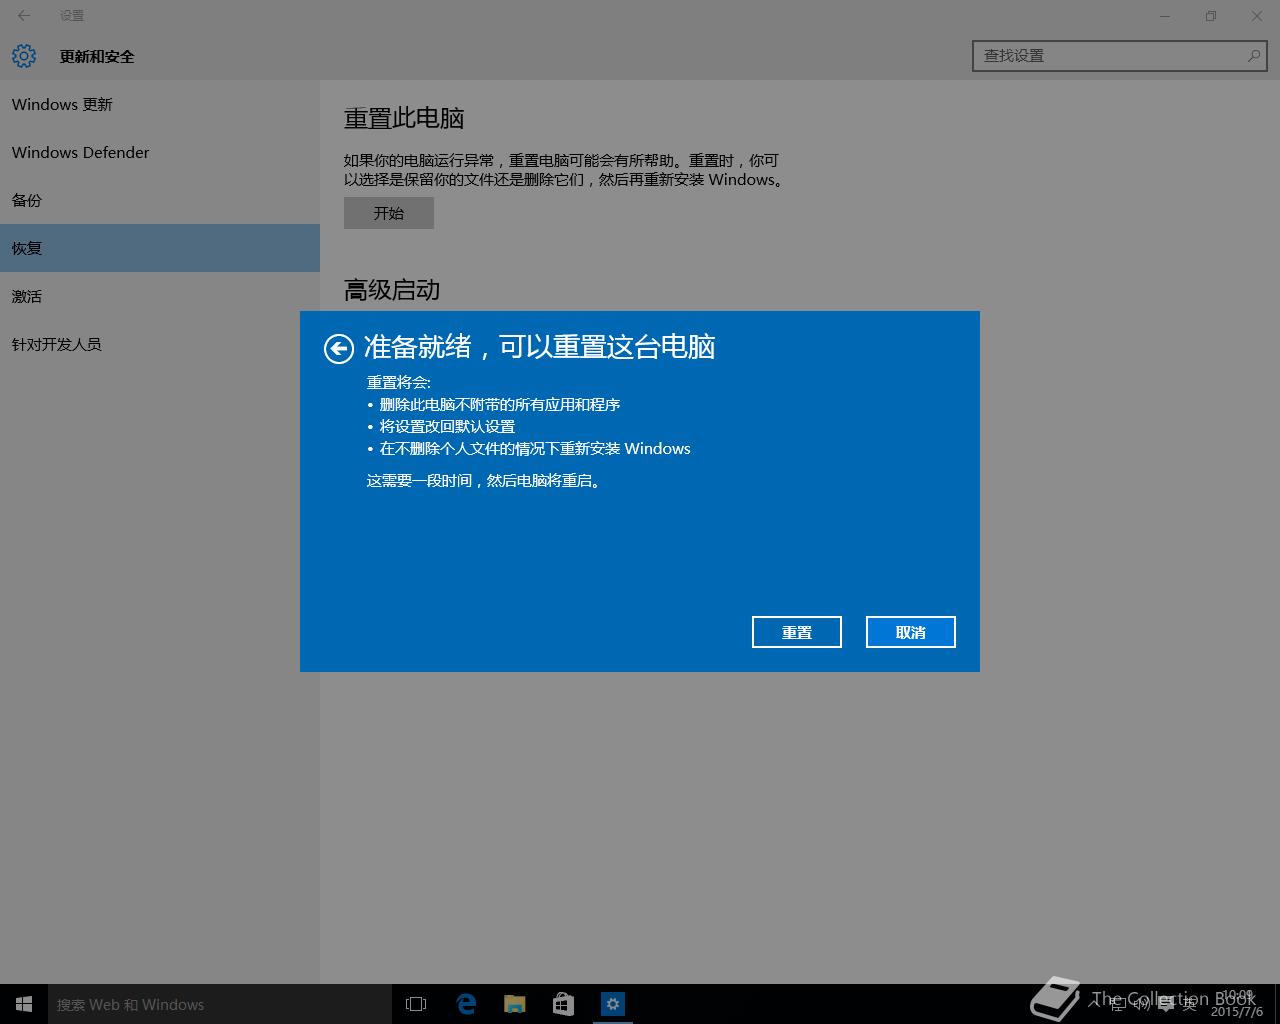Open File Explorer from the taskbar
1280x1024 pixels.
coord(515,1004)
